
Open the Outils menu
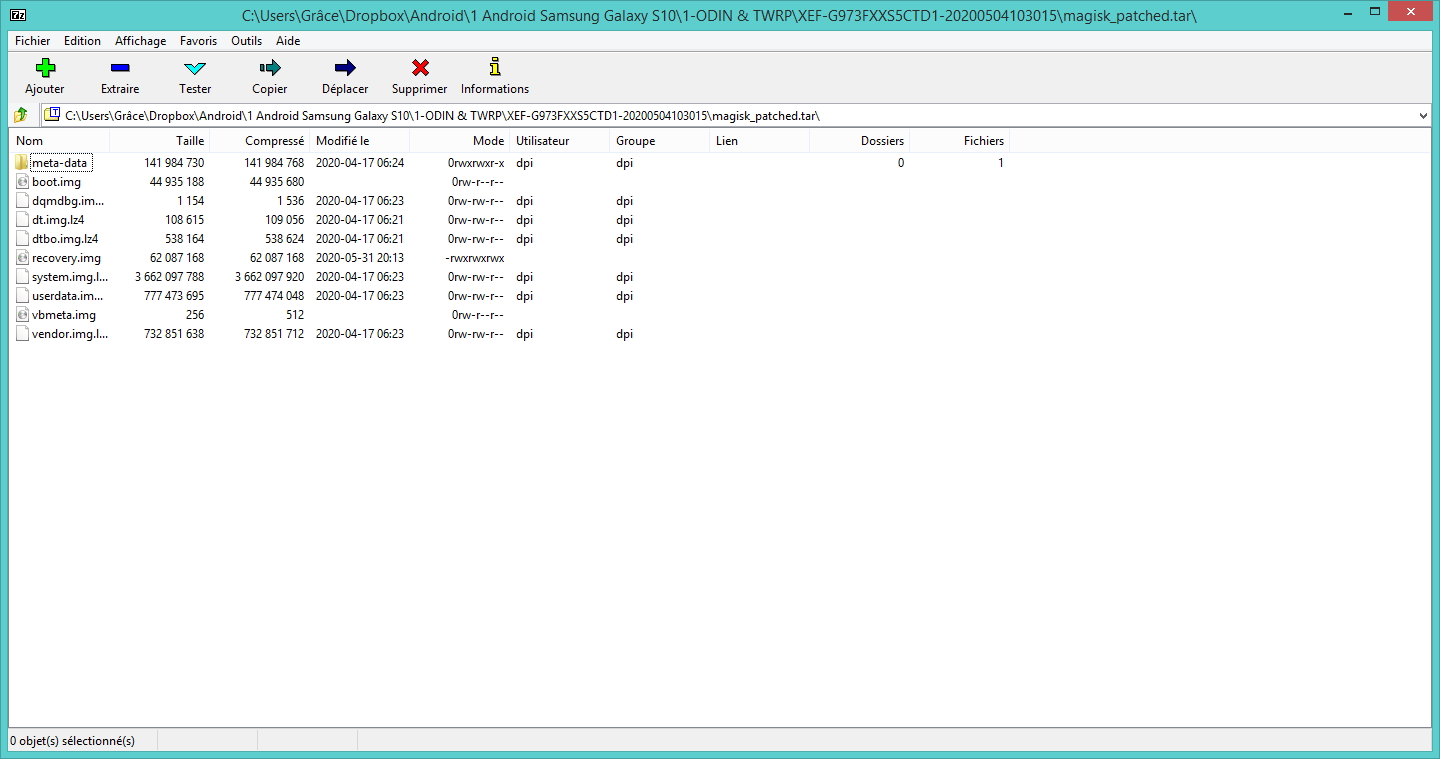click(246, 41)
